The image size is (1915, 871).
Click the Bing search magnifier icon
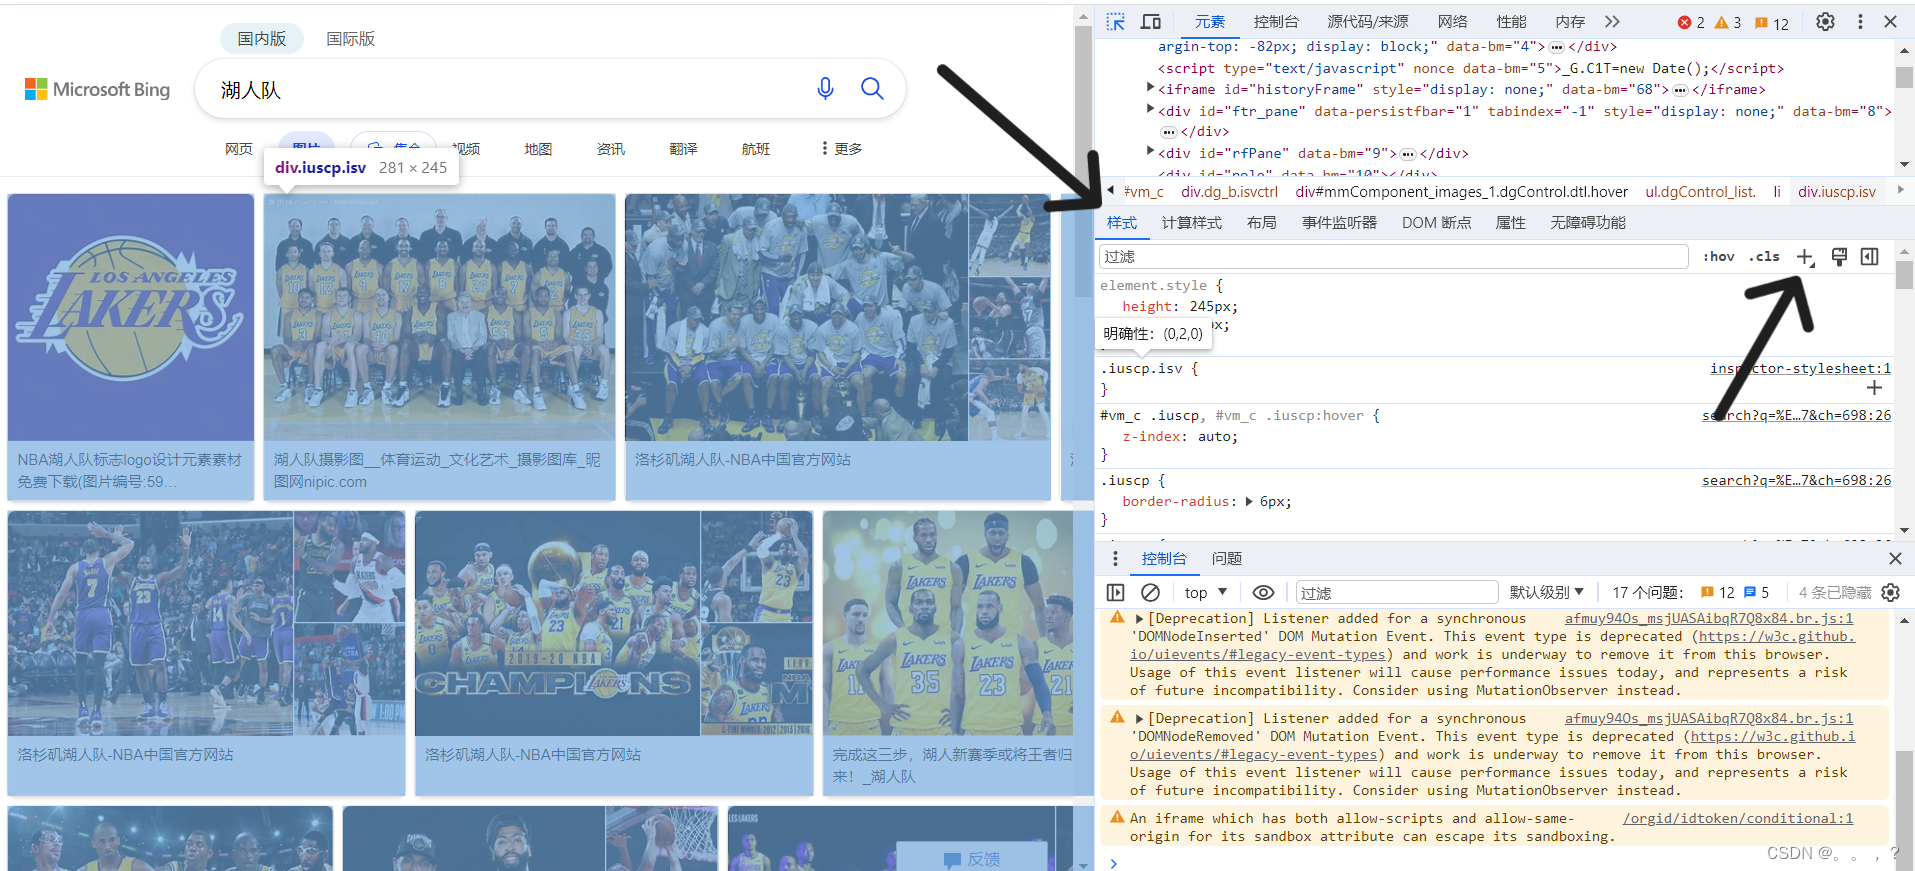tap(872, 89)
